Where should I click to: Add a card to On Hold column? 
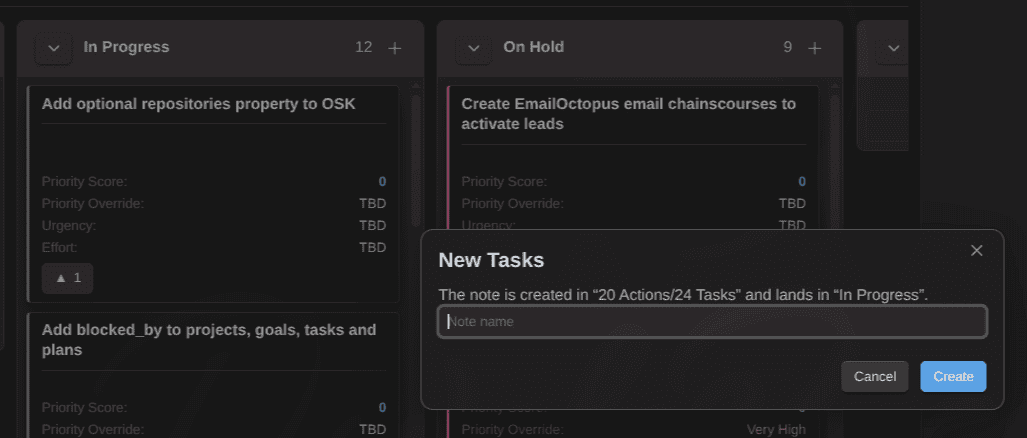[814, 48]
